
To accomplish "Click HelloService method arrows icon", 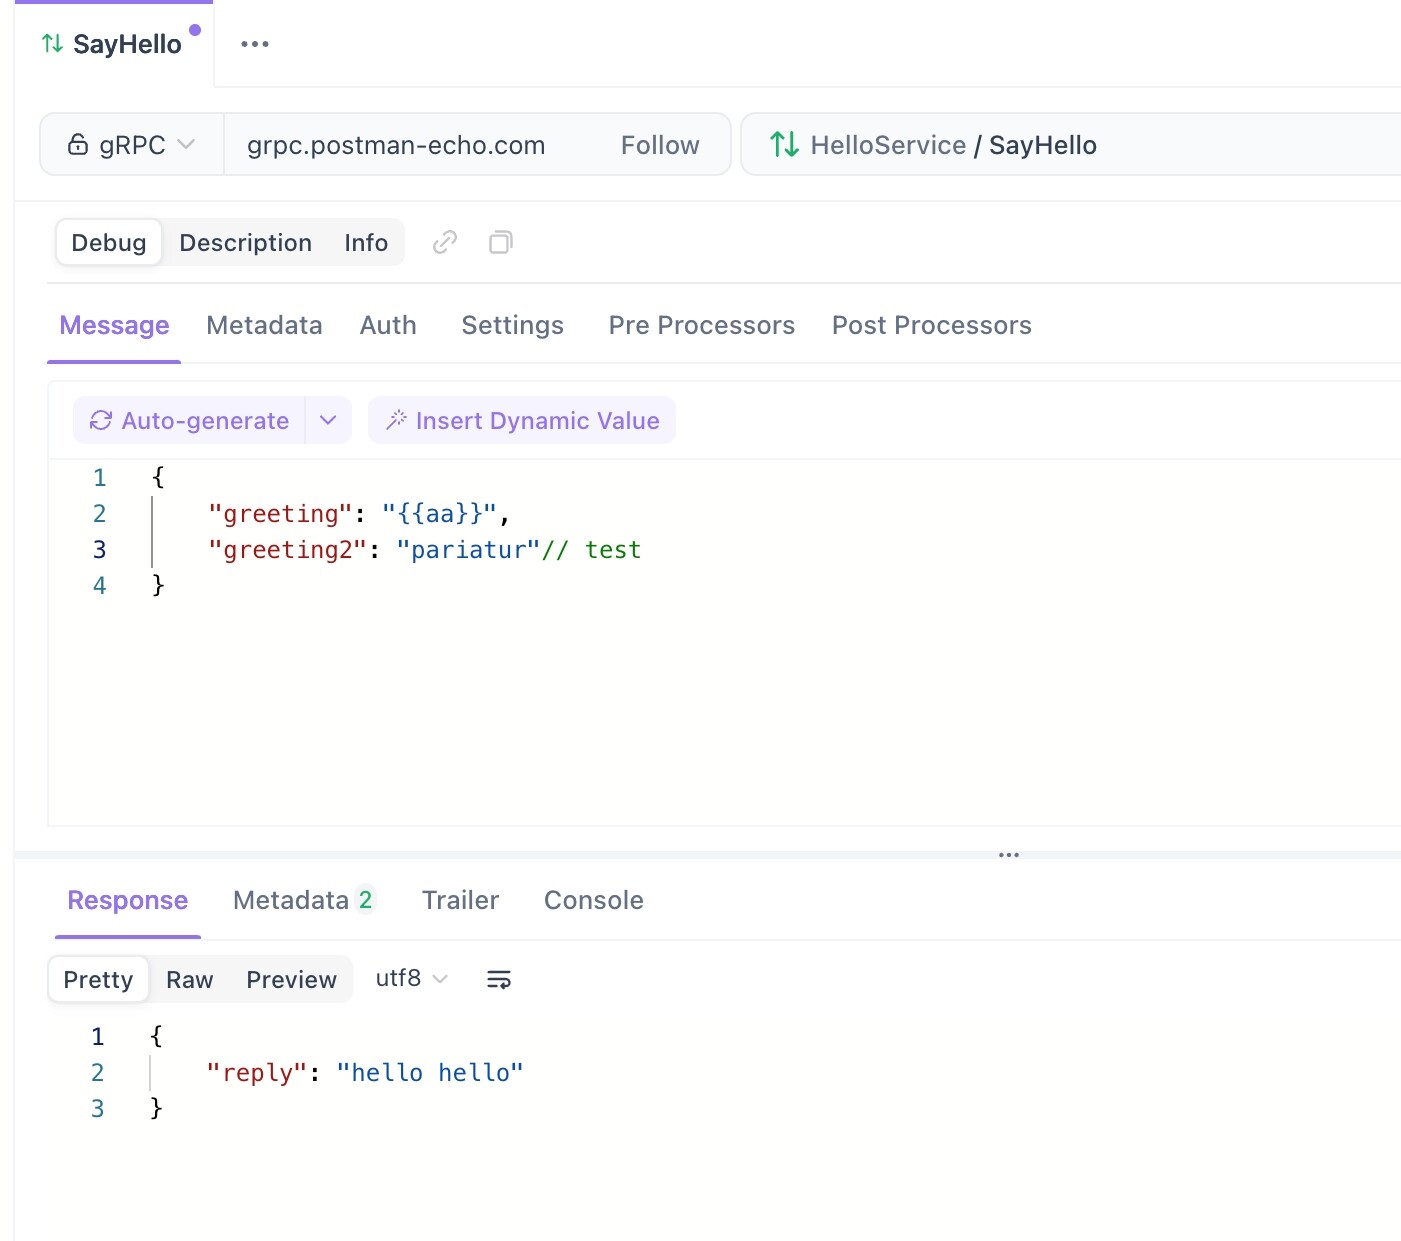I will coord(784,145).
